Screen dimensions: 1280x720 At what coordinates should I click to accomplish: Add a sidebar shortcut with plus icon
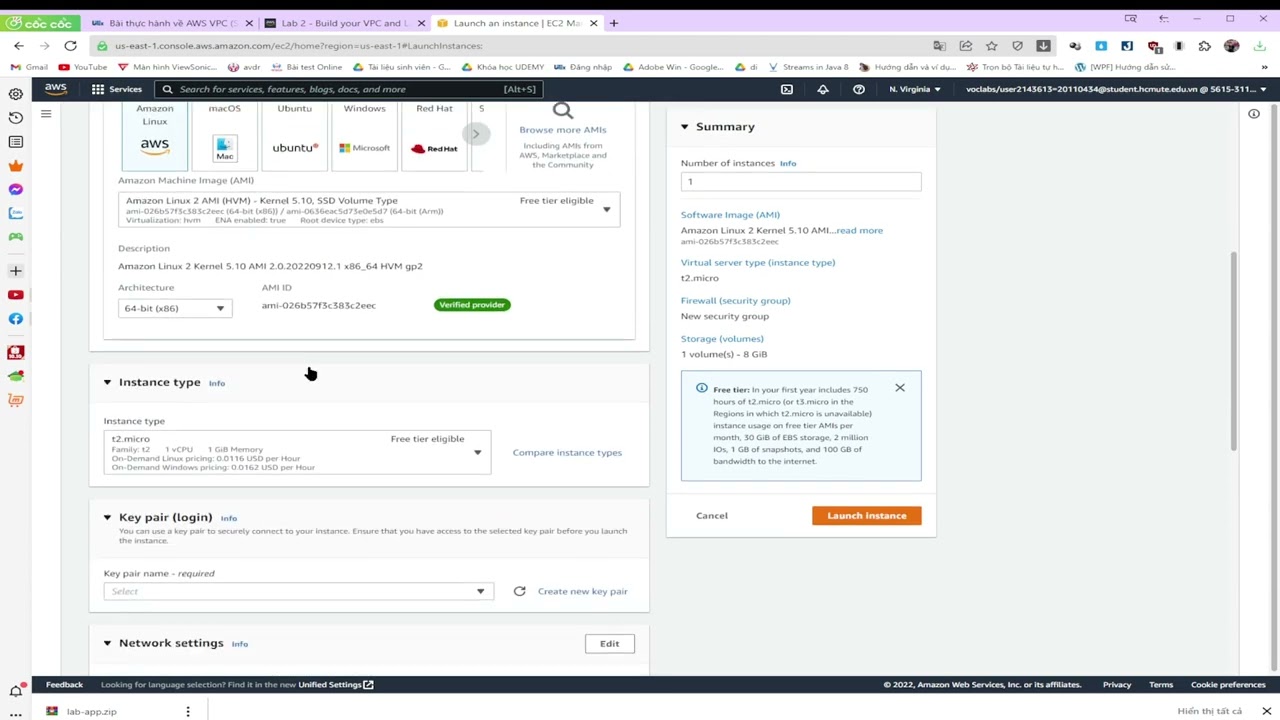(x=16, y=271)
